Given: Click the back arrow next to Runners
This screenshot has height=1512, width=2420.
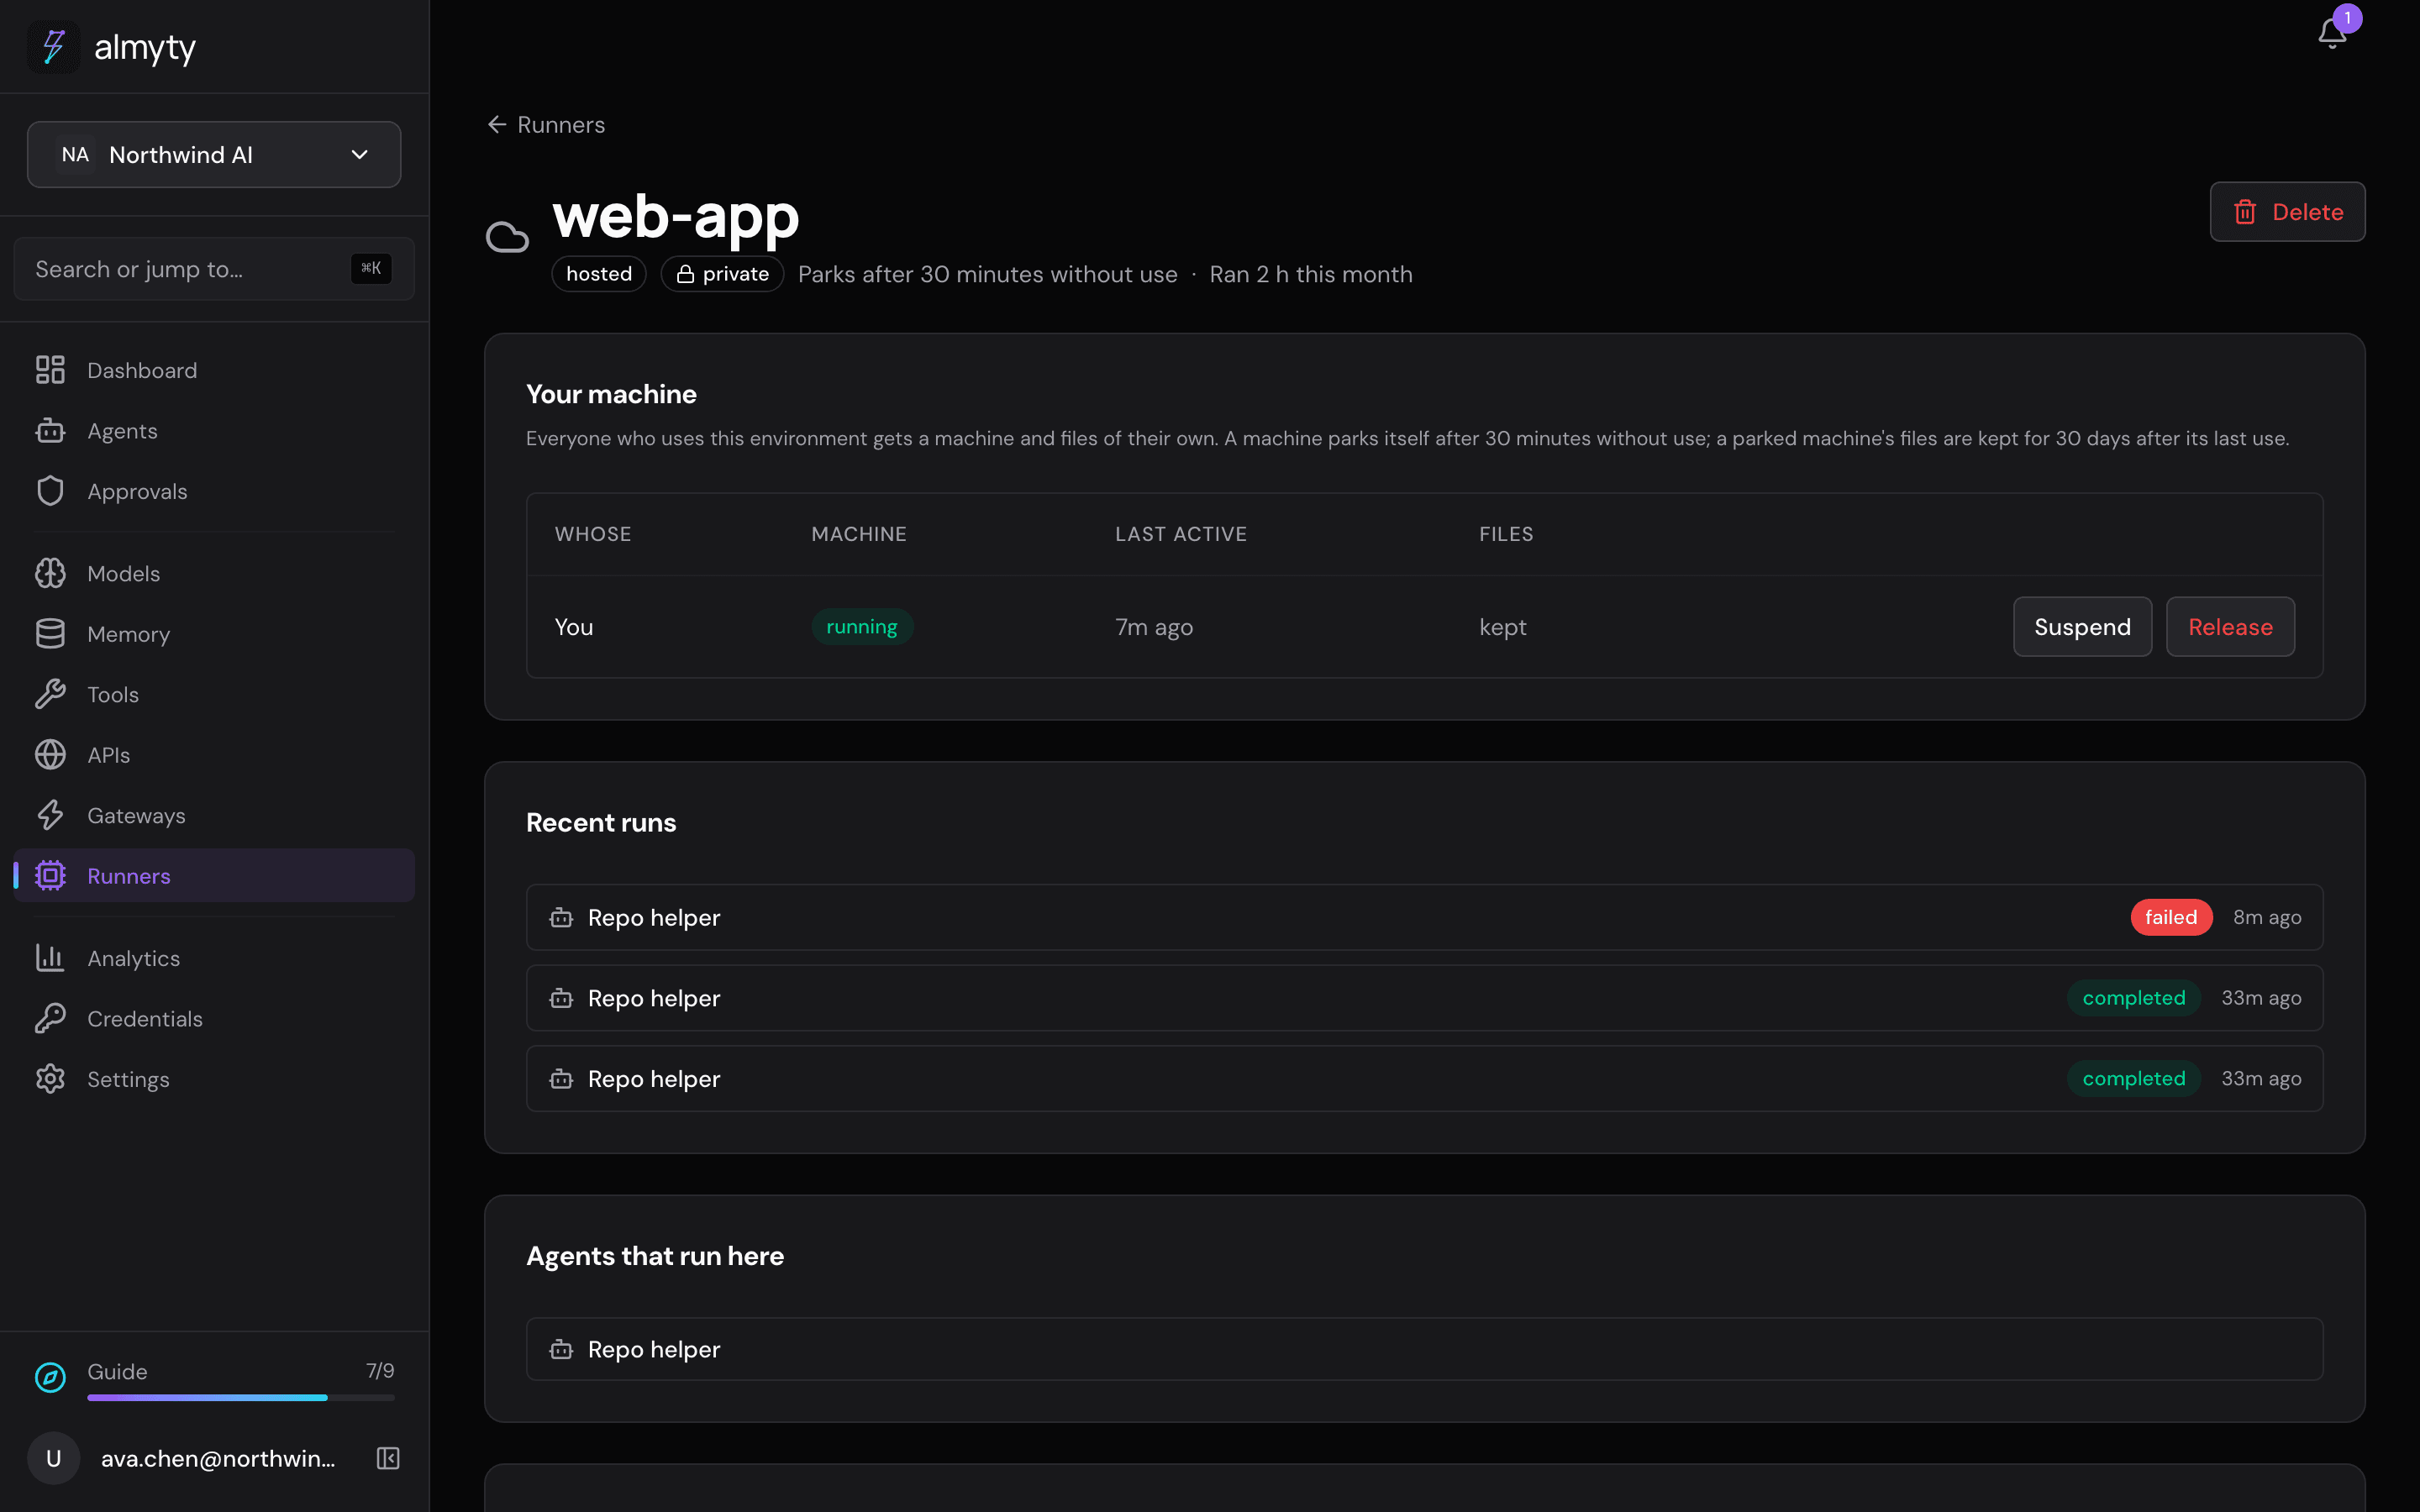Looking at the screenshot, I should tap(497, 124).
